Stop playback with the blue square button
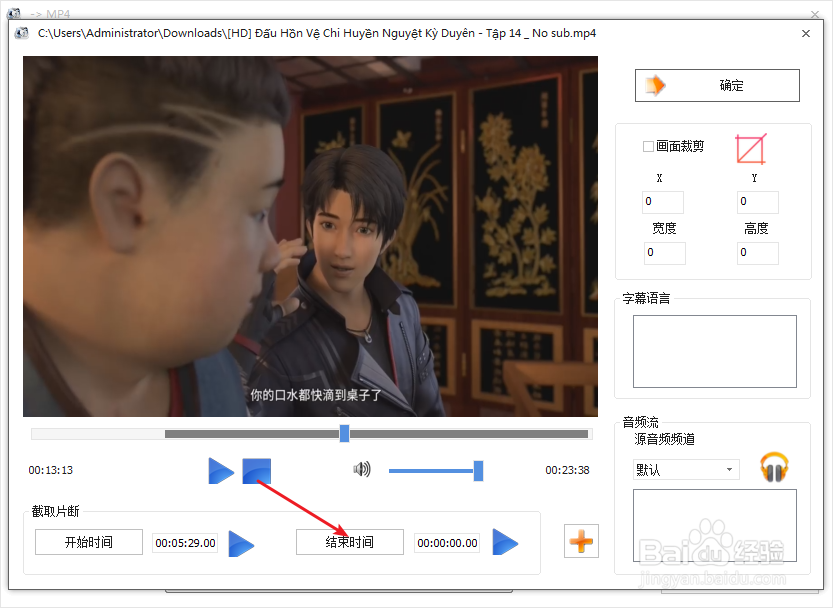 257,471
